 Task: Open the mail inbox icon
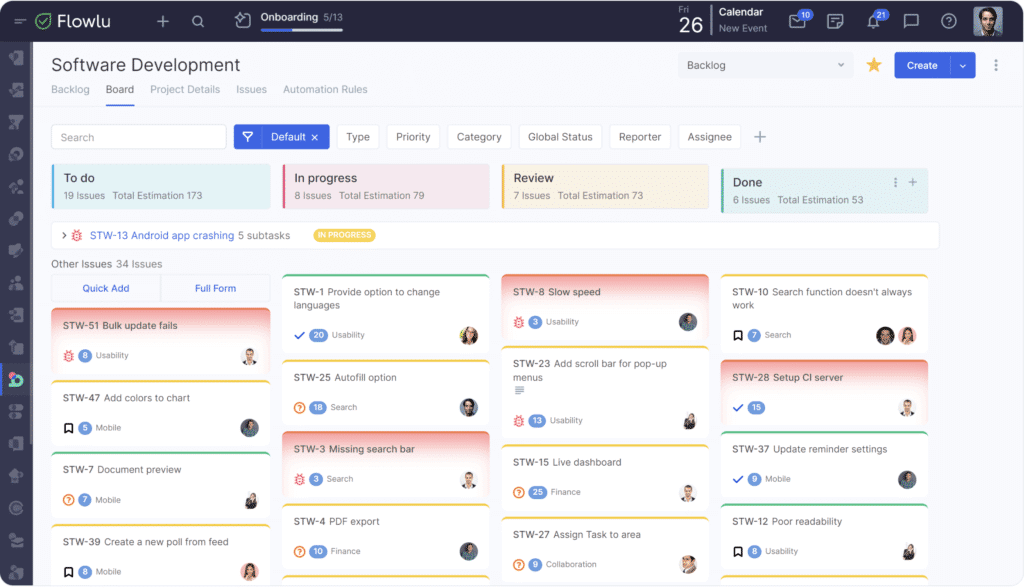pyautogui.click(x=797, y=21)
